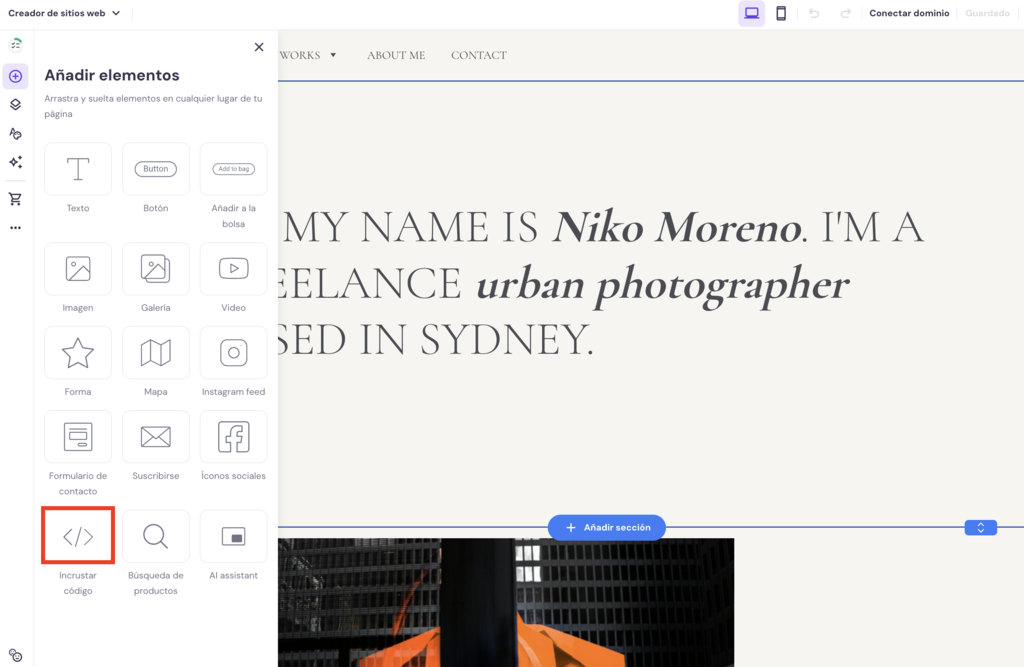1024x667 pixels.
Task: Switch to desktop preview mode
Action: coord(751,13)
